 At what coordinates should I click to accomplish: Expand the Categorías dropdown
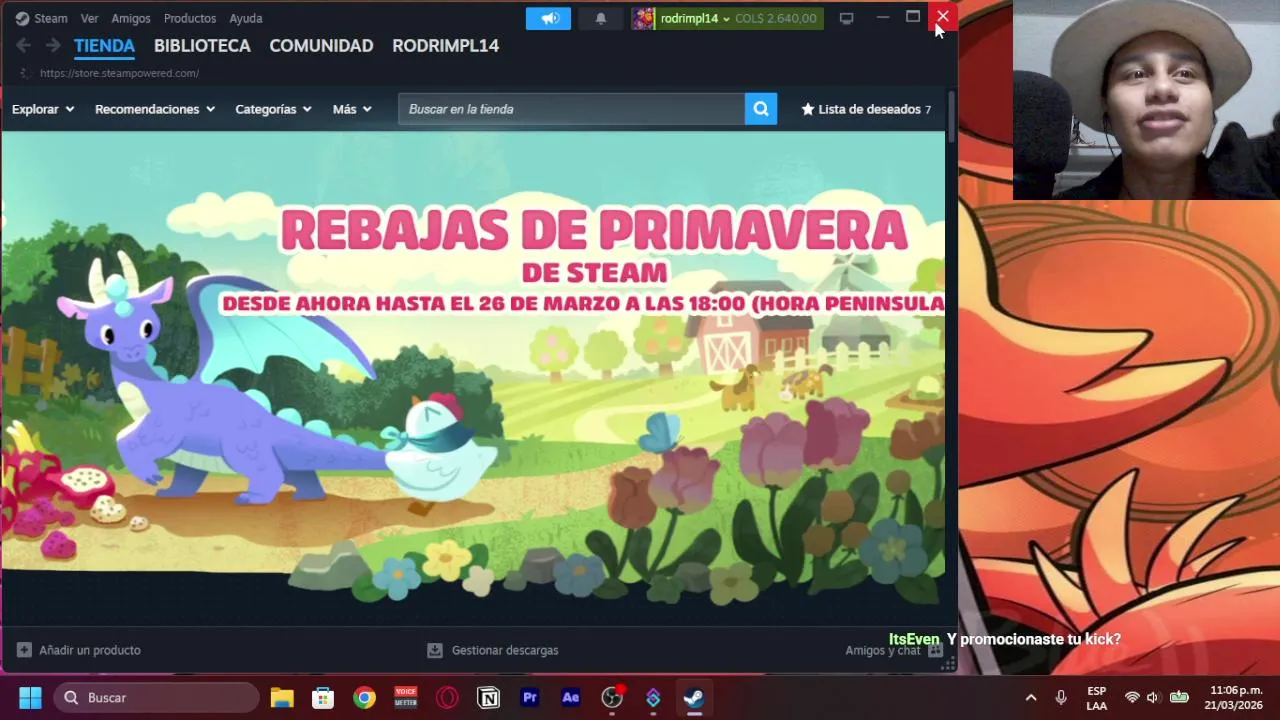[273, 109]
